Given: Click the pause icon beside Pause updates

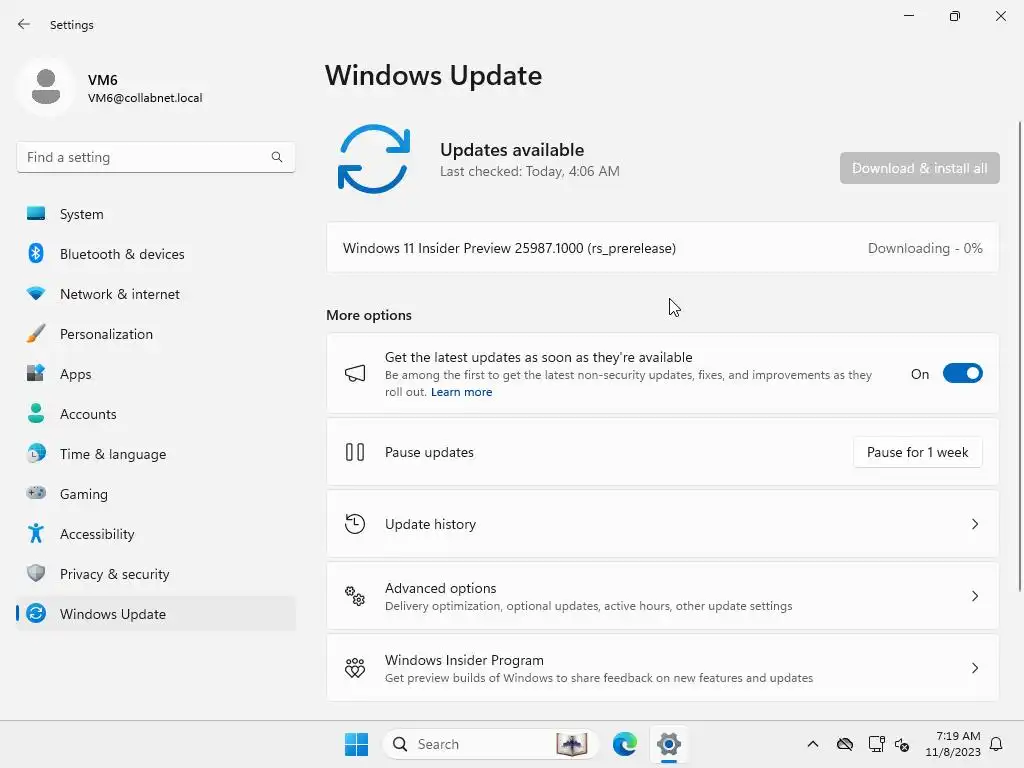Looking at the screenshot, I should 355,452.
